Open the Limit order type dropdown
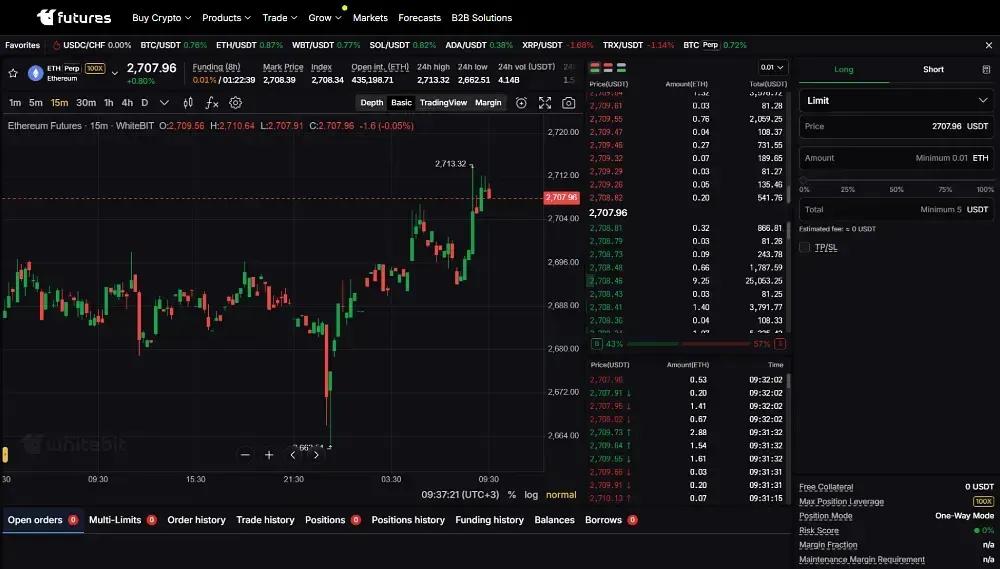The width and height of the screenshot is (1000, 569). [x=896, y=100]
